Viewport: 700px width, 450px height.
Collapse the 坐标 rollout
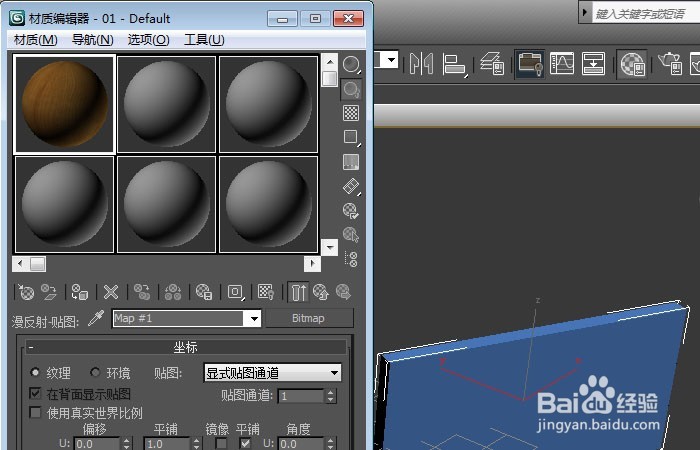(x=186, y=347)
